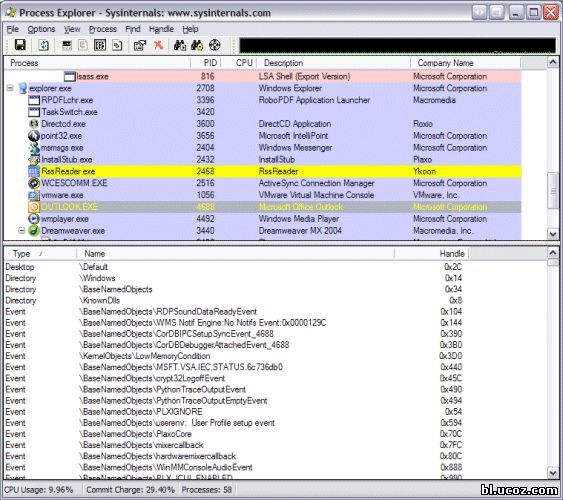The height and width of the screenshot is (500, 563).
Task: Collapse the Dreamweaver.exe process tree
Action: (22, 230)
